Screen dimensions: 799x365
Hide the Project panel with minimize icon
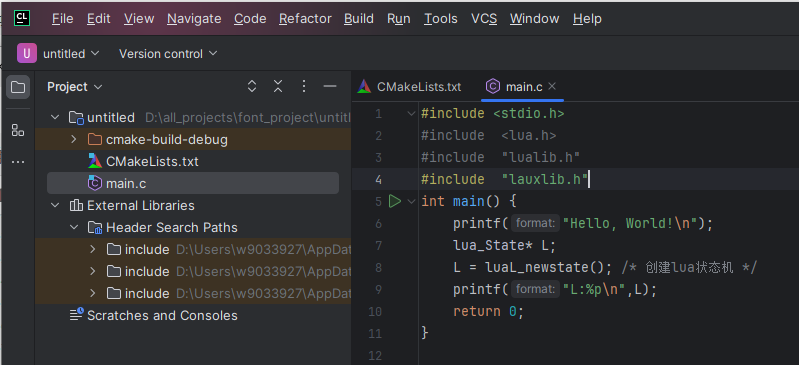pyautogui.click(x=330, y=87)
